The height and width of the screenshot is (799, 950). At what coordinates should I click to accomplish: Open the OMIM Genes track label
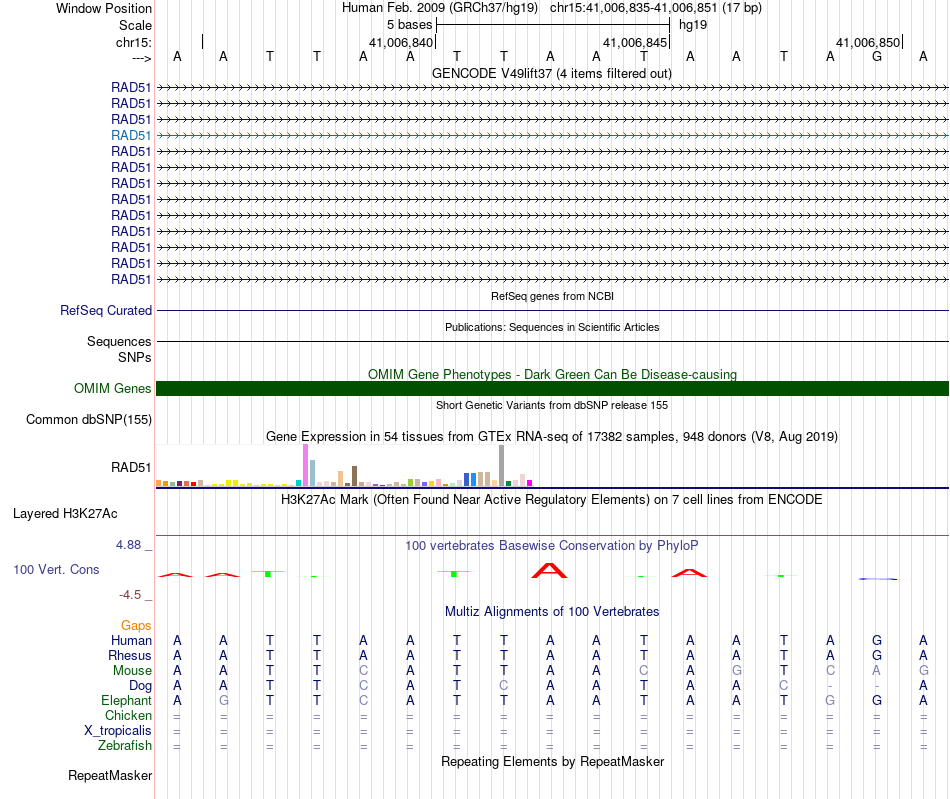click(112, 388)
